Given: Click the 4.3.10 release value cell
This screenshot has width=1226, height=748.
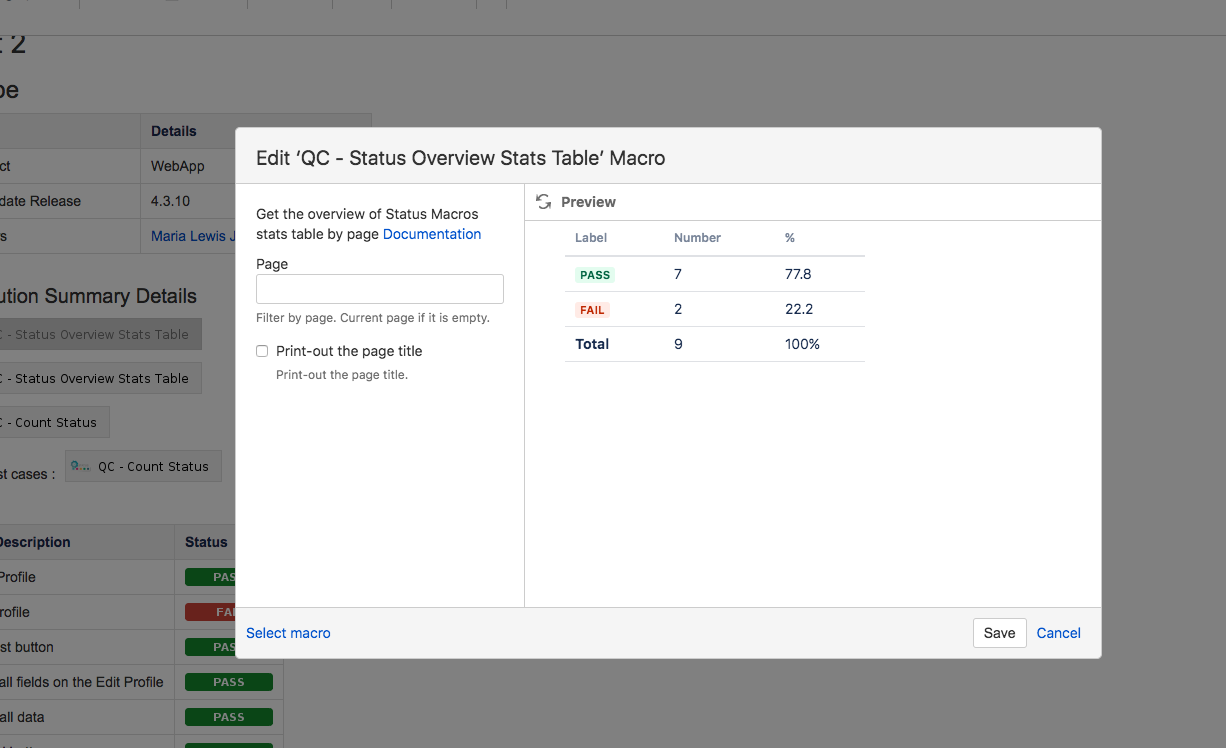Looking at the screenshot, I should [169, 201].
